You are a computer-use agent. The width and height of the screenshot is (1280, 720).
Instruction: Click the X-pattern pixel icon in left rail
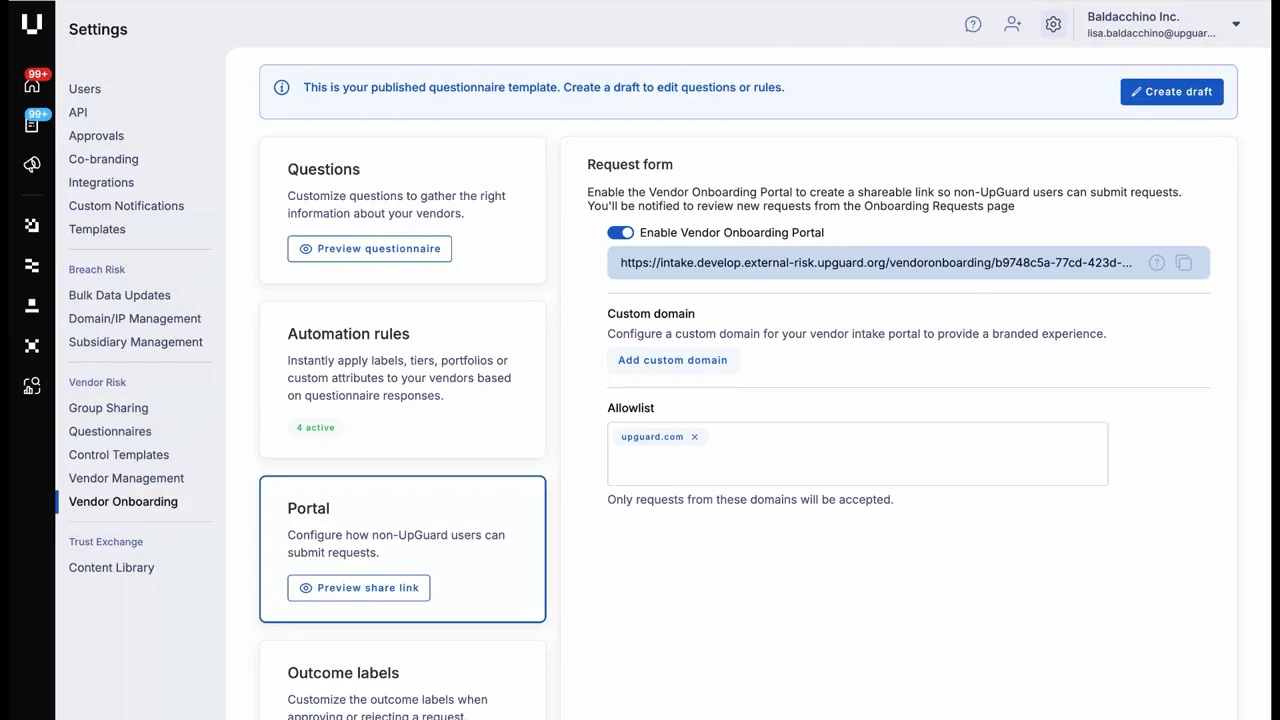coord(32,346)
